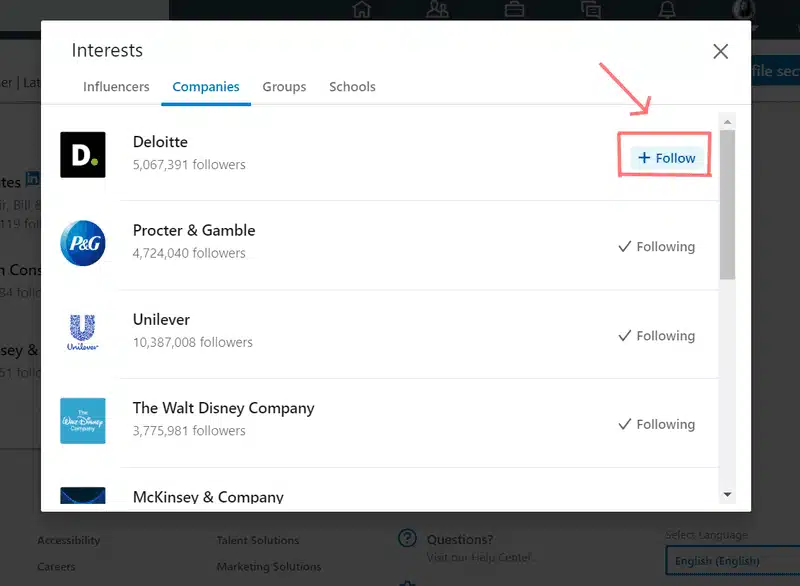Open the Deloitte company name link

coord(160,142)
